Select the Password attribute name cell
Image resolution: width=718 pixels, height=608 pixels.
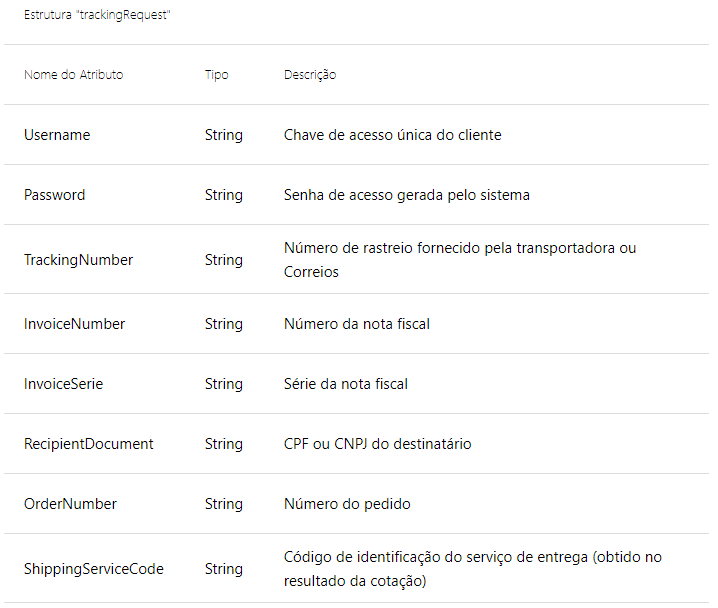(55, 195)
